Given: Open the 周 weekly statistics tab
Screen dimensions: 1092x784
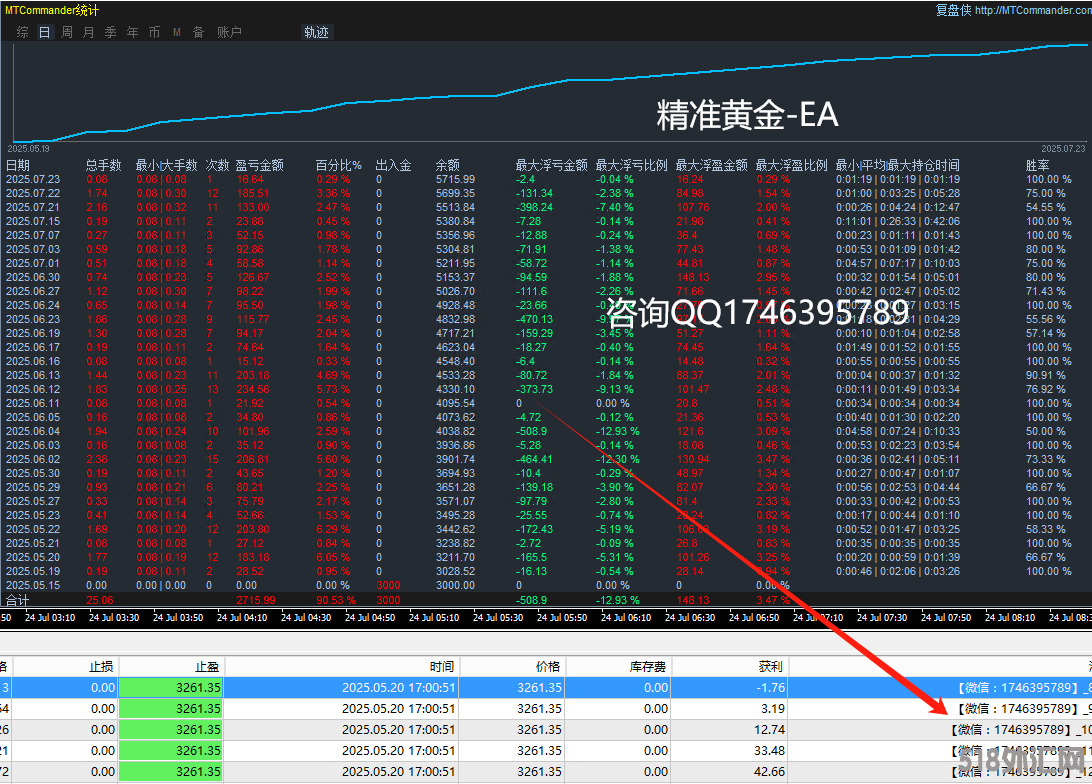Looking at the screenshot, I should 66,32.
